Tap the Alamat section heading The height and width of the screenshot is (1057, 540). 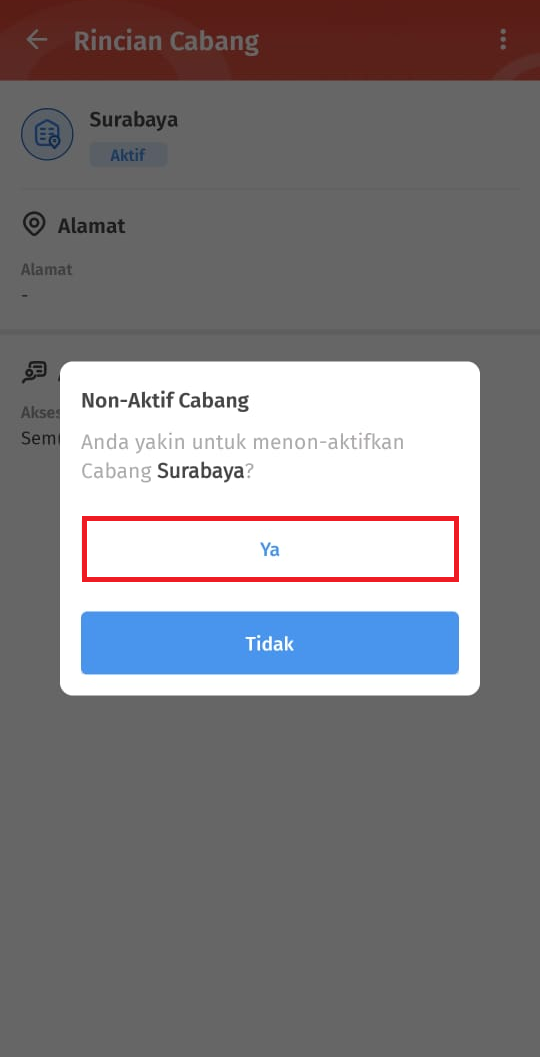coord(92,226)
